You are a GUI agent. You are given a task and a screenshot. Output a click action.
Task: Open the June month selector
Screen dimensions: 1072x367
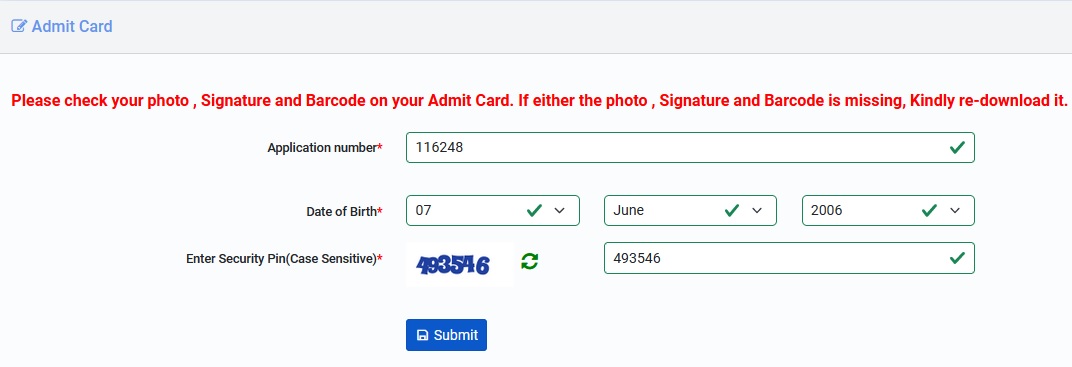coord(690,210)
